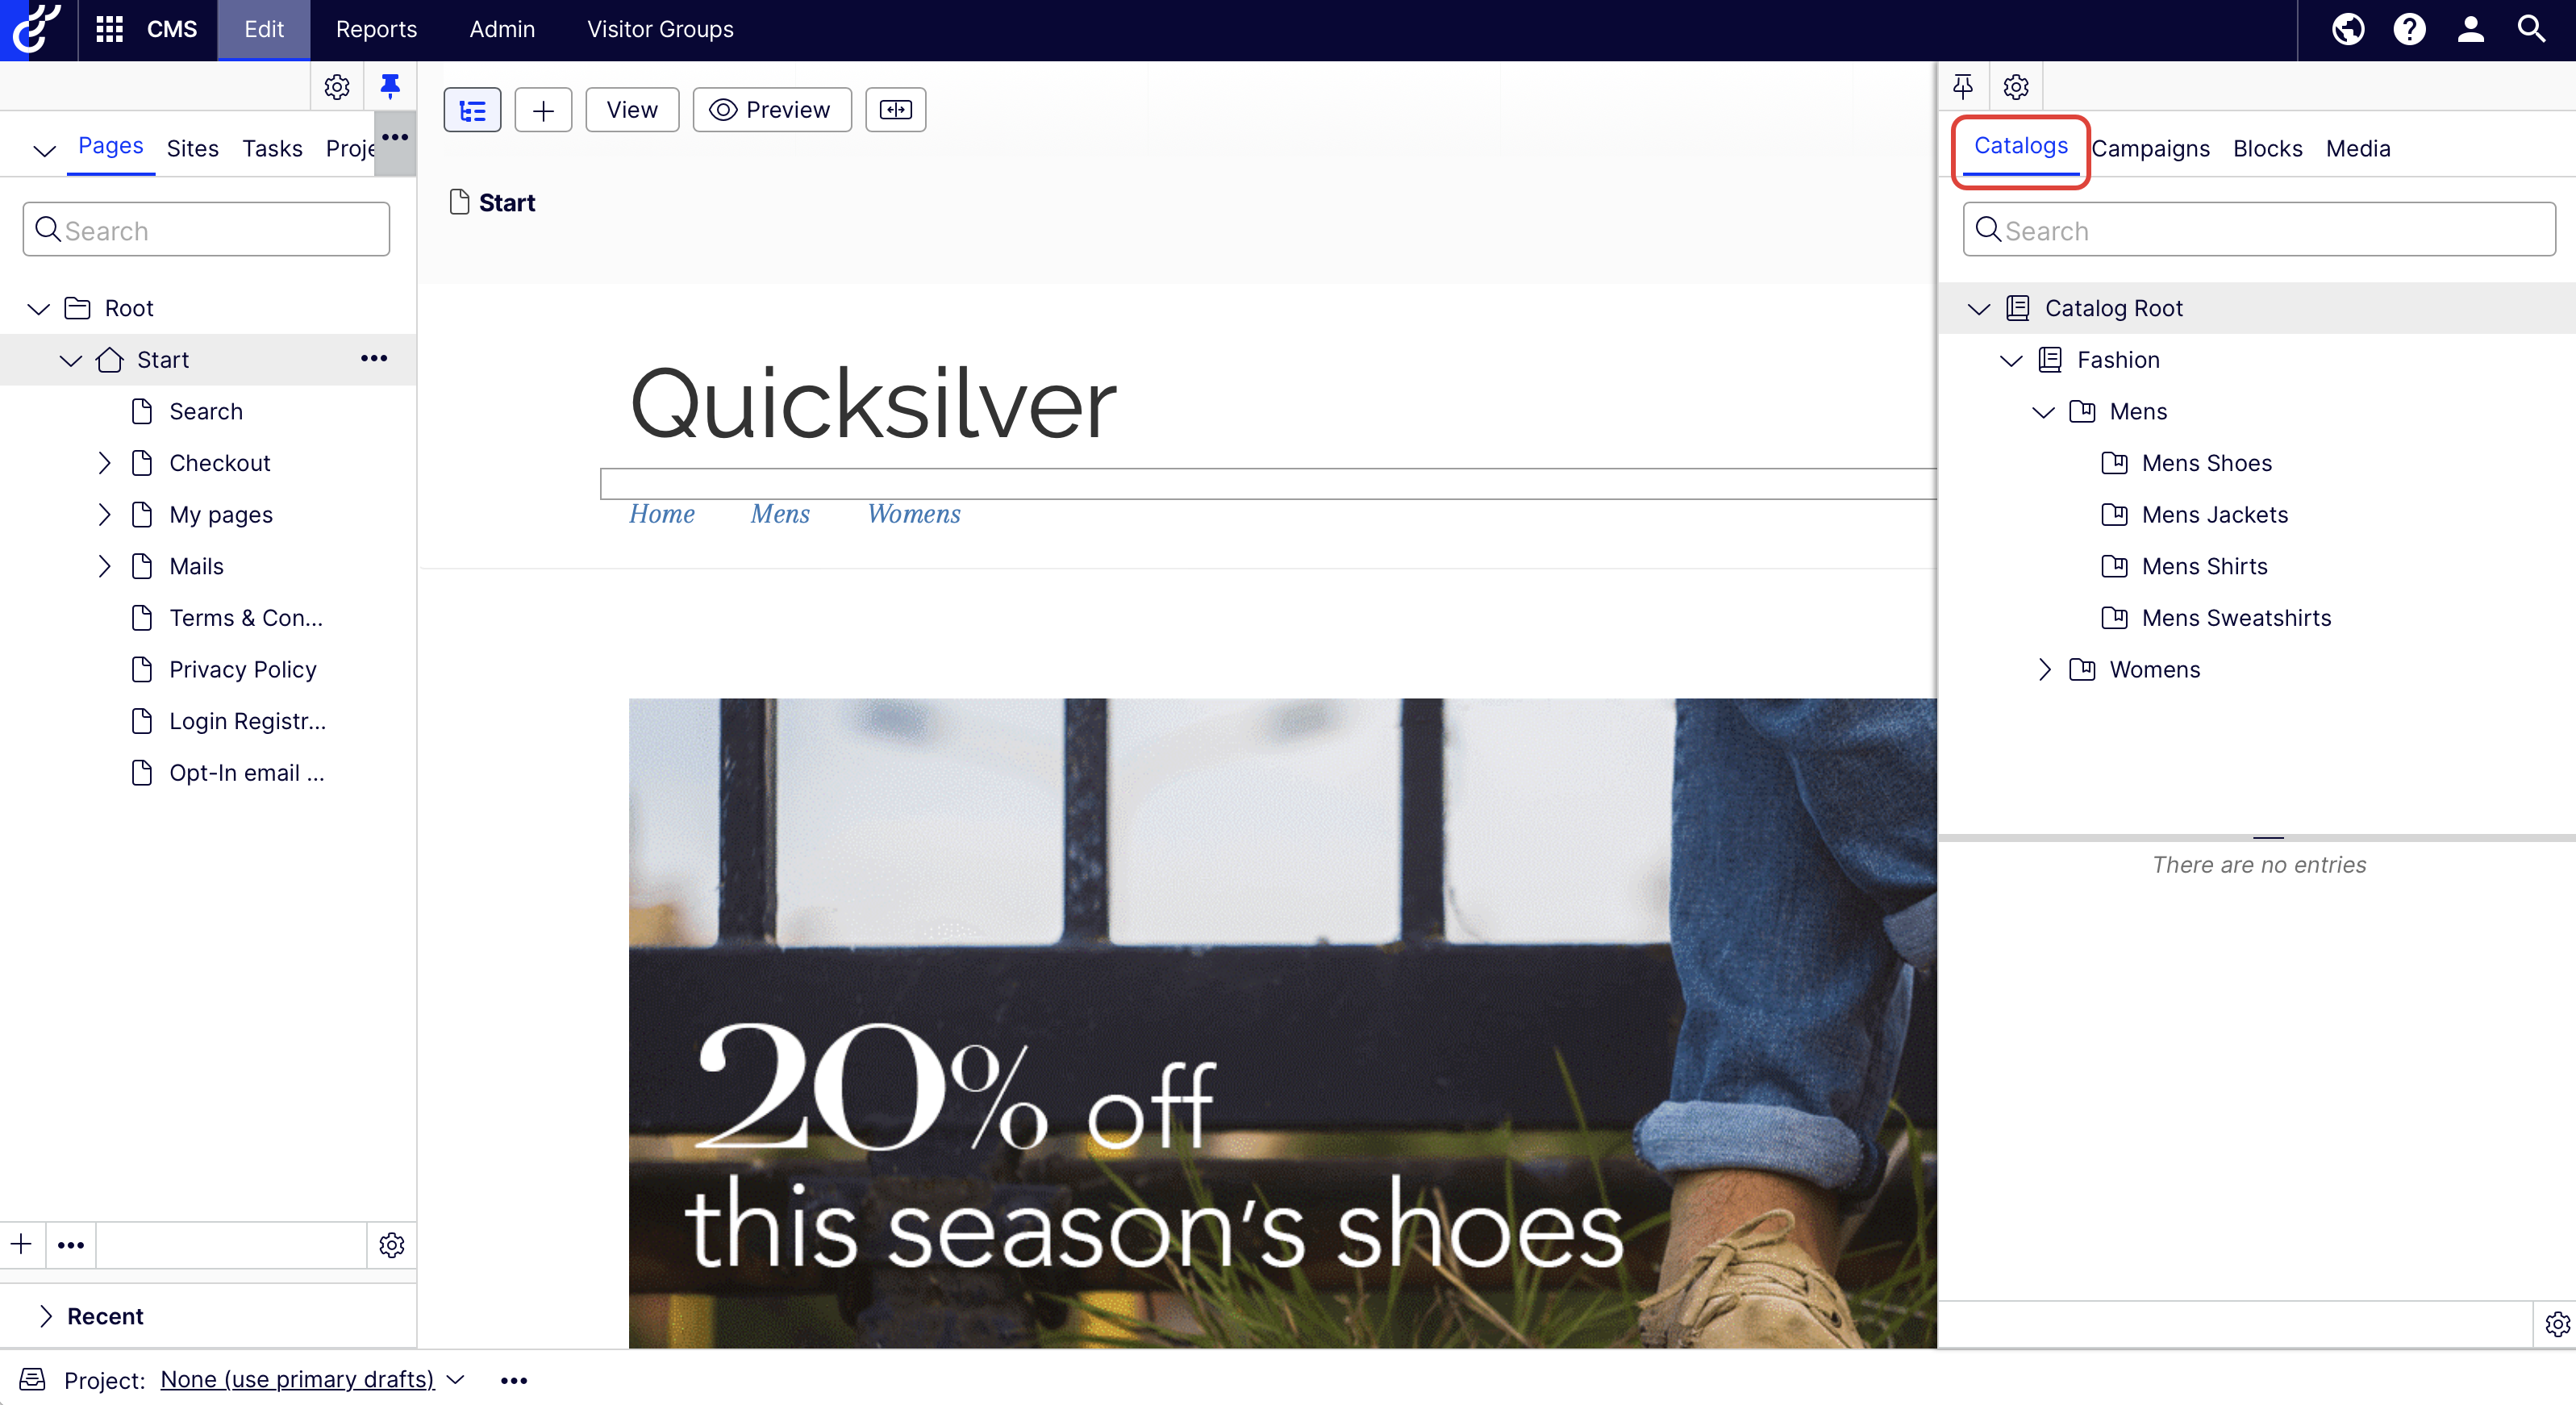Toggle the pin icon on the assets pane
Image resolution: width=2576 pixels, height=1405 pixels.
click(x=1963, y=86)
